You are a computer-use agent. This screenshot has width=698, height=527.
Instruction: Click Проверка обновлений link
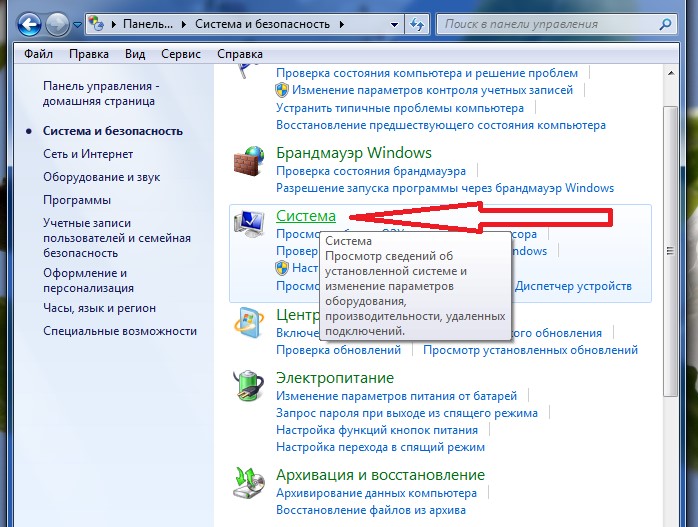338,350
